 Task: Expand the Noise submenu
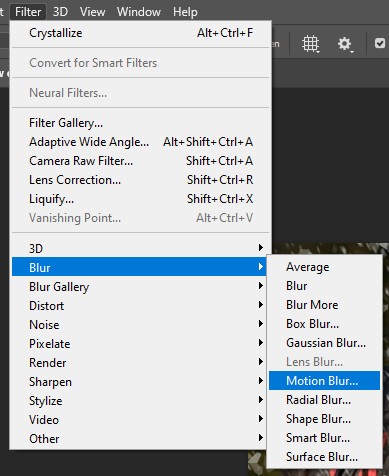point(140,324)
